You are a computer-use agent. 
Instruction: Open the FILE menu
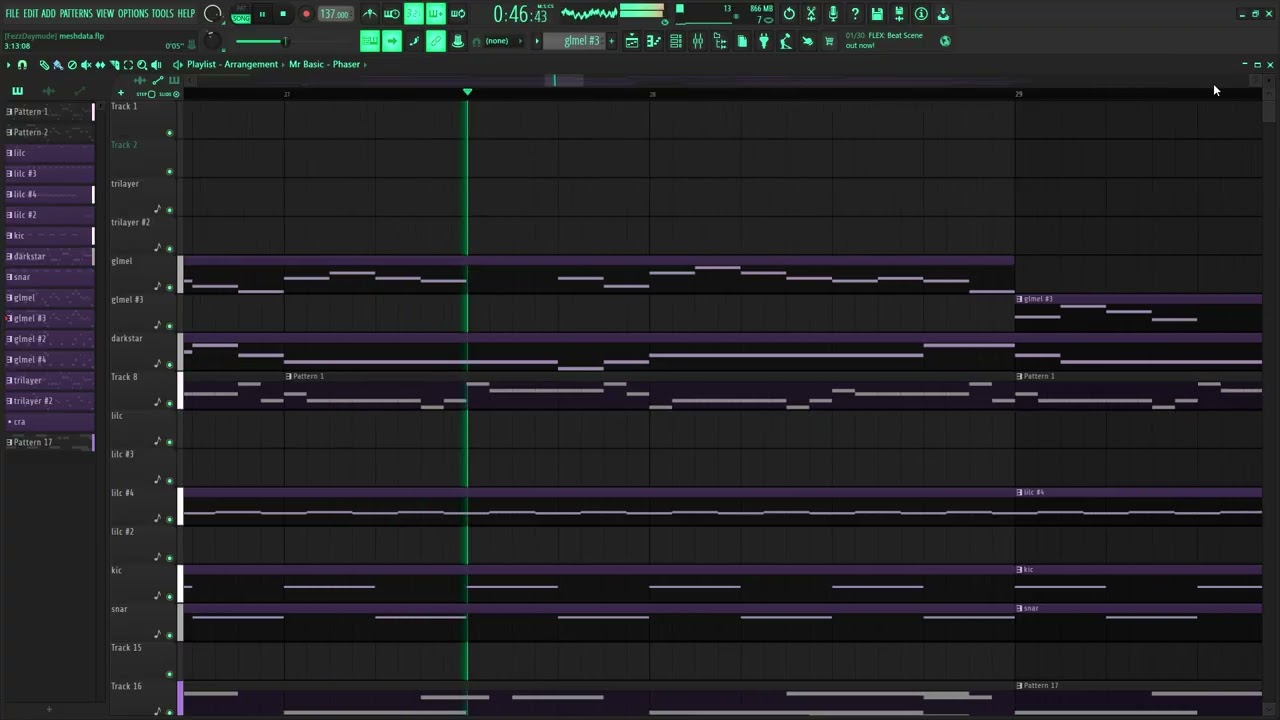point(12,14)
